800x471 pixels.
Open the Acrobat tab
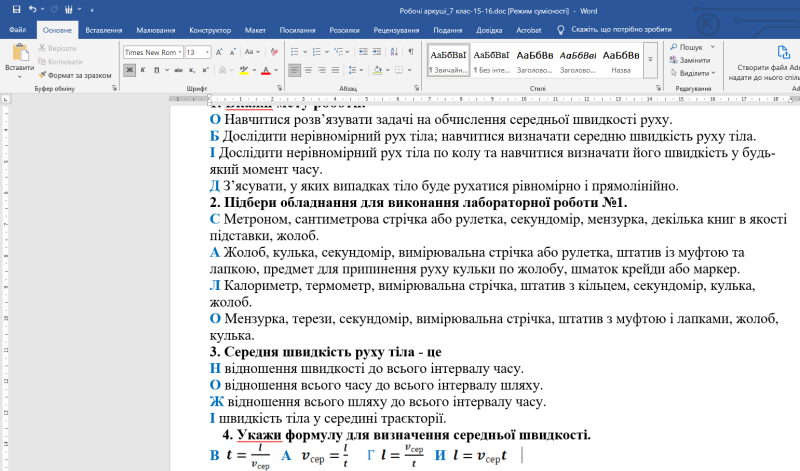(x=529, y=30)
